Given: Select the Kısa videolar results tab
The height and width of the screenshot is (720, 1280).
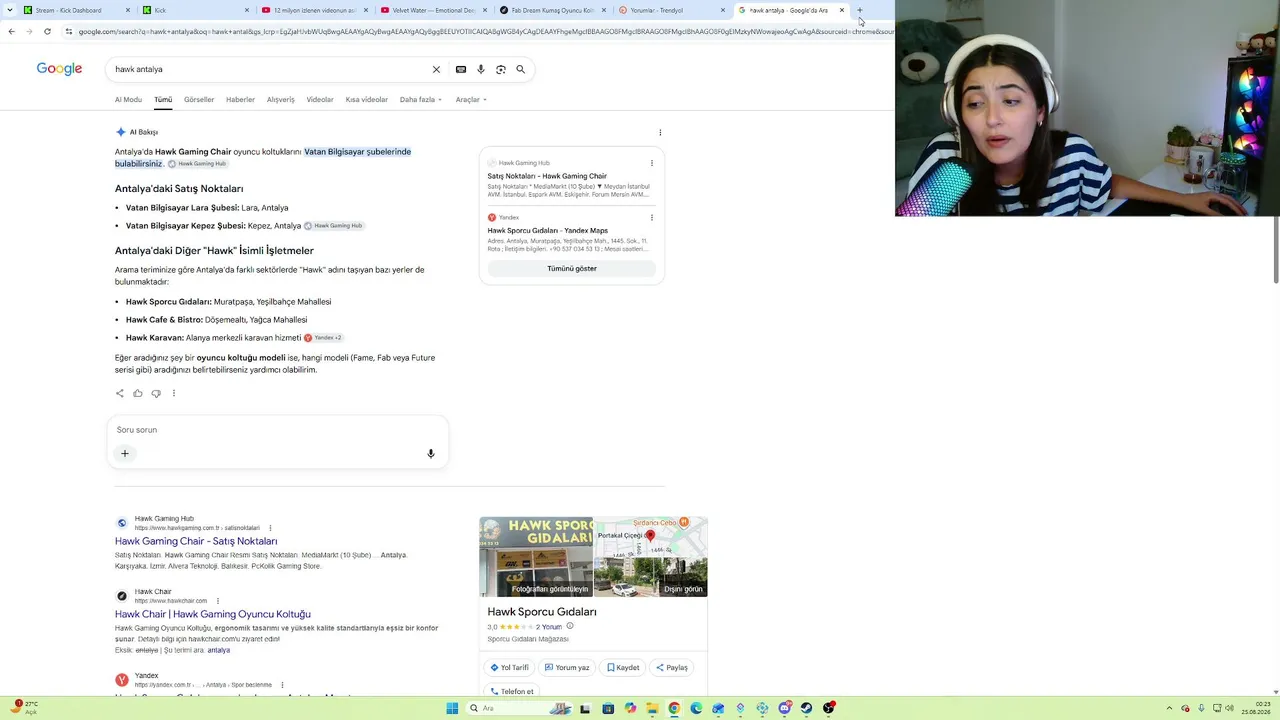Looking at the screenshot, I should (367, 100).
